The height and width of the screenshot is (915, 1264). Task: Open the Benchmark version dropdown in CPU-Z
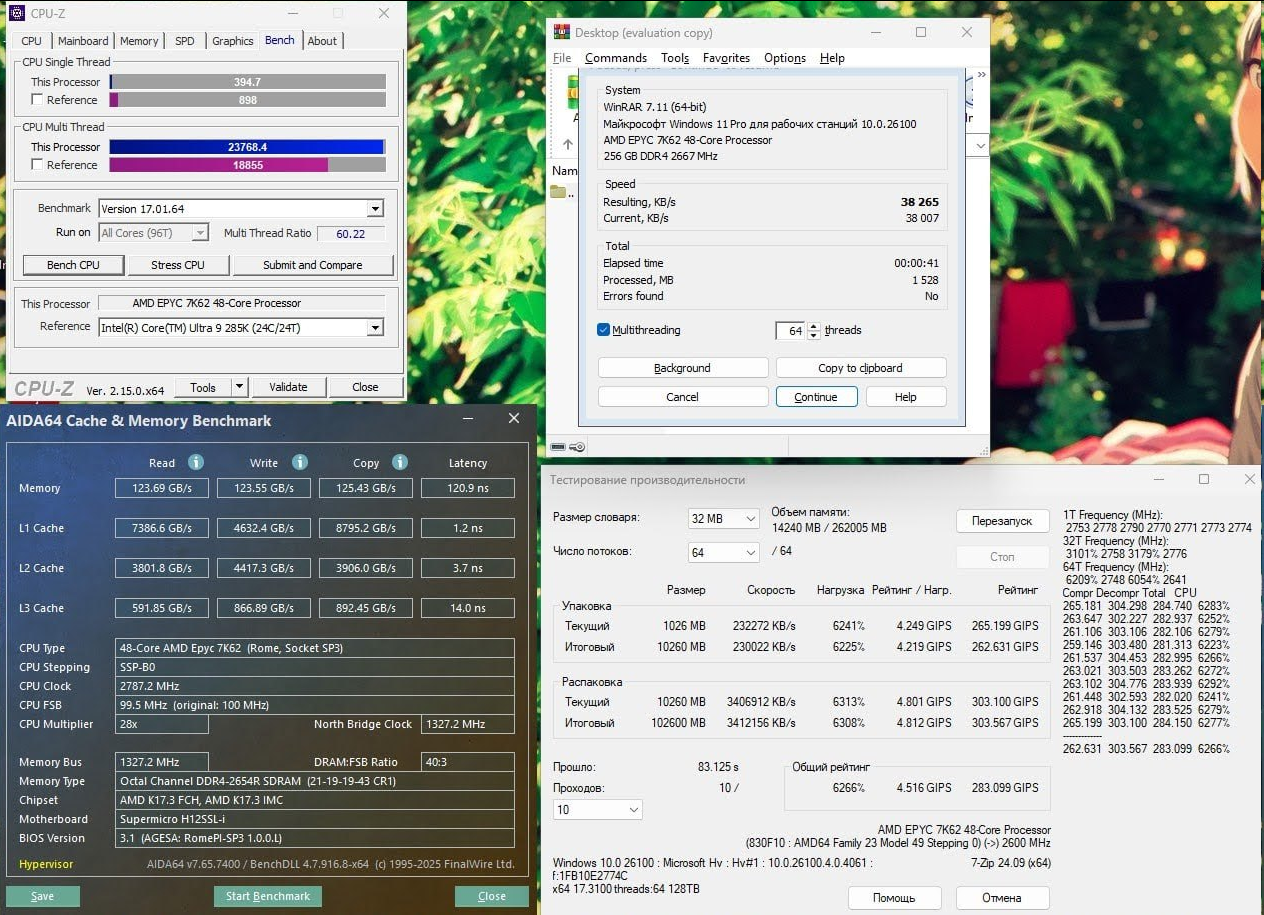375,209
